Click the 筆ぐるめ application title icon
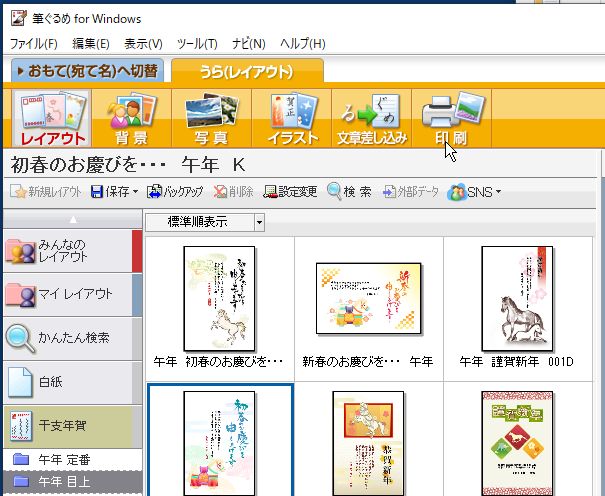The width and height of the screenshot is (605, 496). 19,18
